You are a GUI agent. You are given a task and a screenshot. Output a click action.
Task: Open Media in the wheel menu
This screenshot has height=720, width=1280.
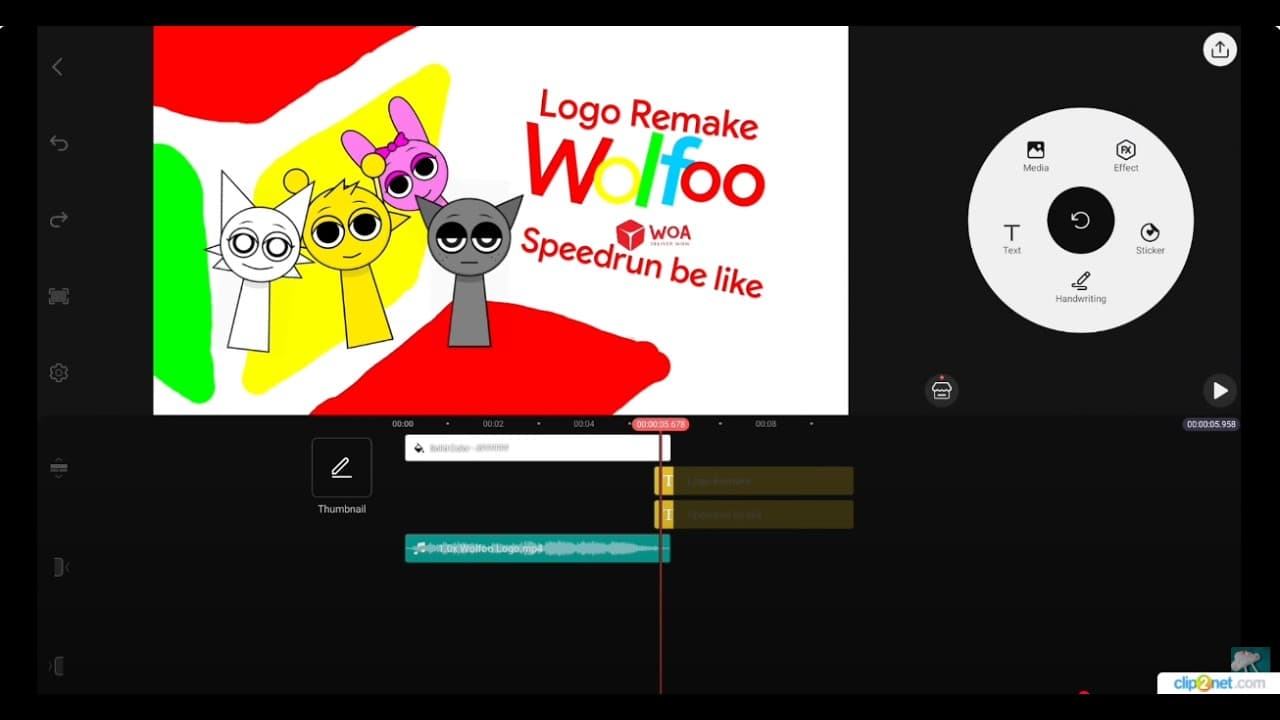click(x=1036, y=156)
